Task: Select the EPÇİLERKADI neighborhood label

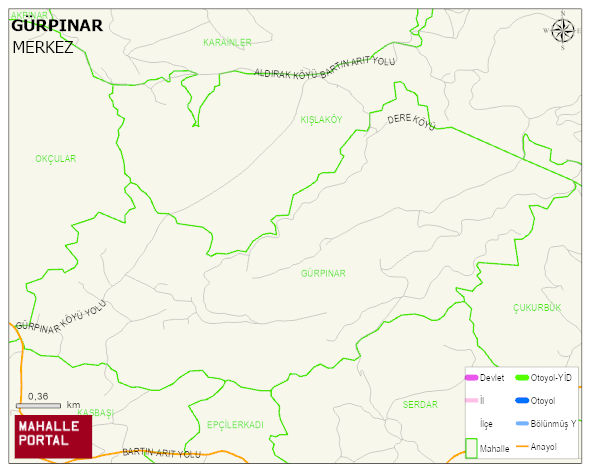Action: coord(235,425)
